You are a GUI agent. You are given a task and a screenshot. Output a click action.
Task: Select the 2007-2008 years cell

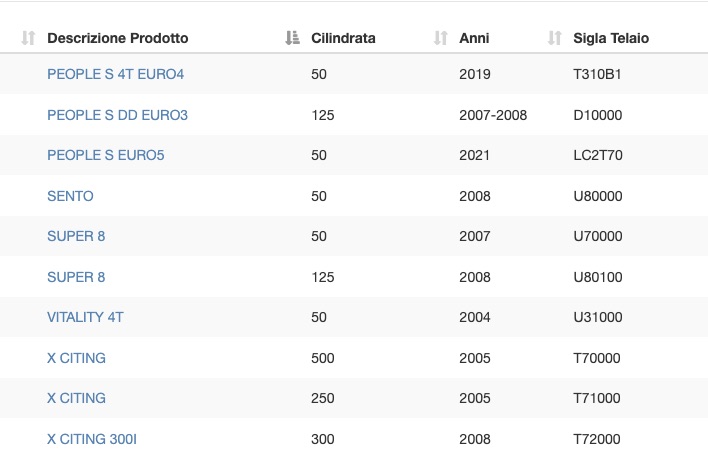tap(493, 115)
